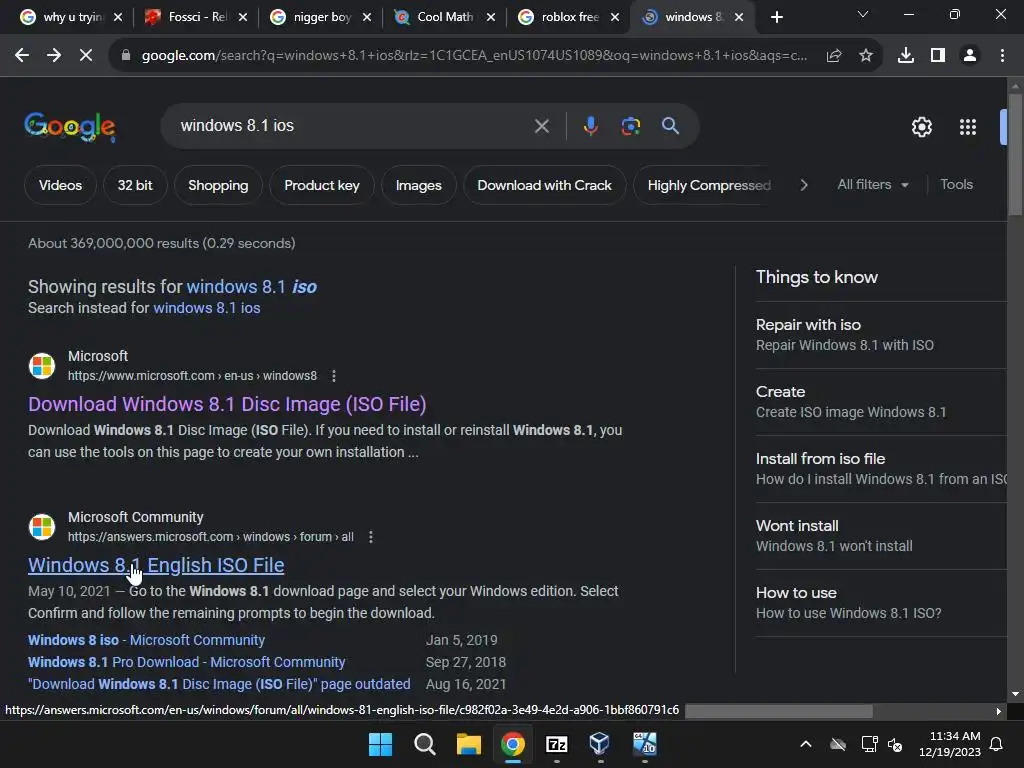The width and height of the screenshot is (1024, 768).
Task: Open the "page outdated" sub-result link
Action: [219, 684]
